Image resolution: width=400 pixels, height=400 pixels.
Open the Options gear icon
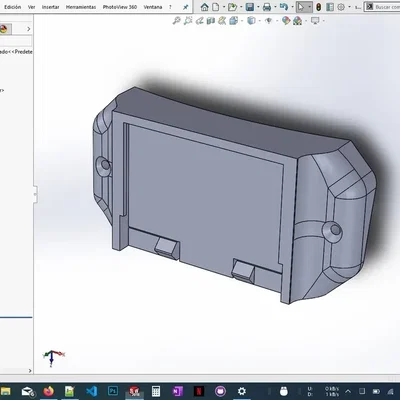click(341, 7)
